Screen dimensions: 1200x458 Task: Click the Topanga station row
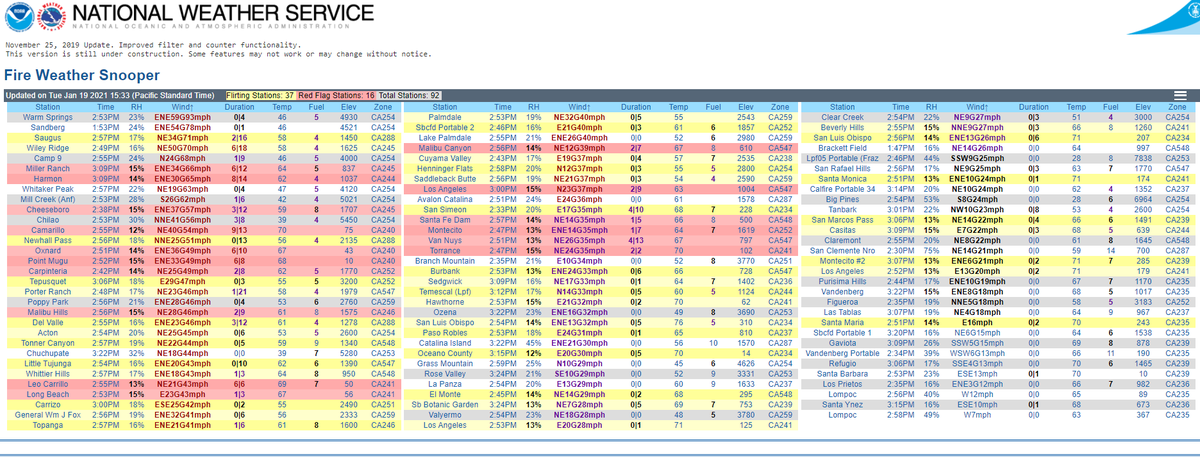pos(203,427)
